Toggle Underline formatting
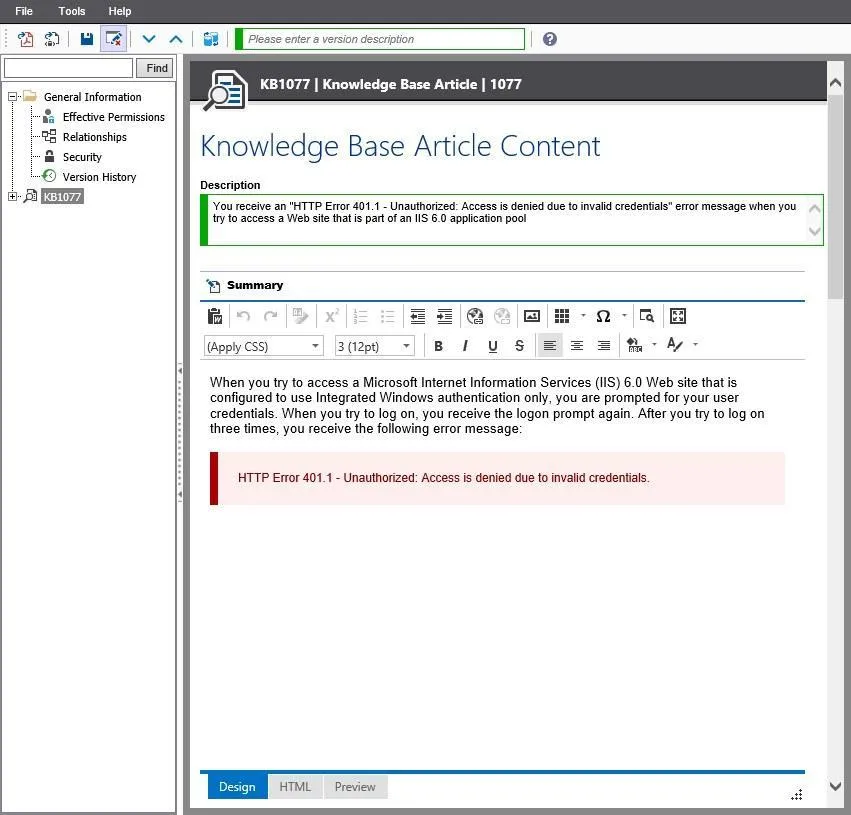Viewport: 851px width, 815px height. point(492,346)
